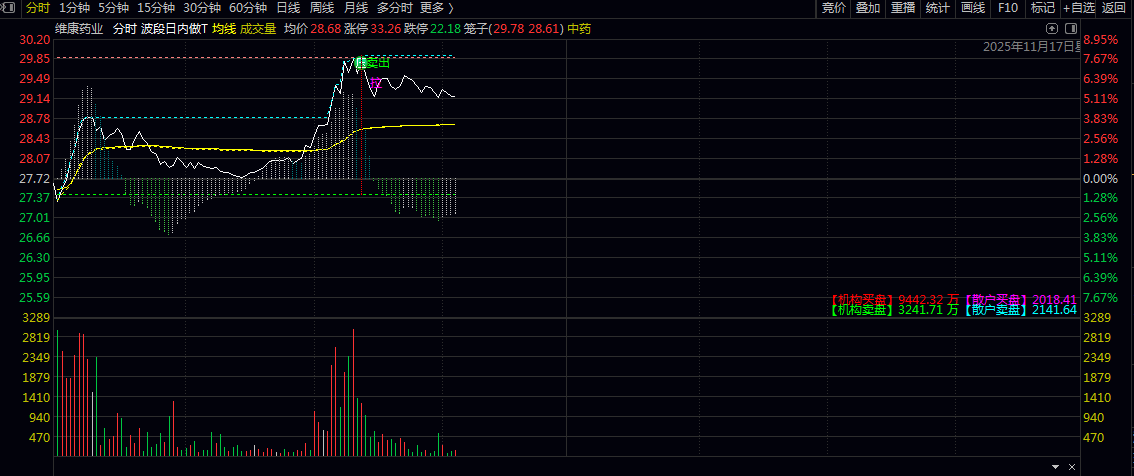This screenshot has height=476, width=1134.
Task: Select the 分时 tab
Action: (38, 8)
